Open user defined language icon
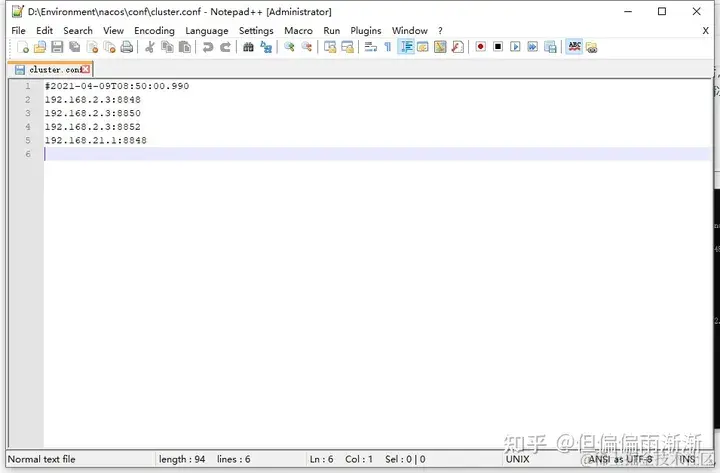The image size is (720, 473). point(423,47)
